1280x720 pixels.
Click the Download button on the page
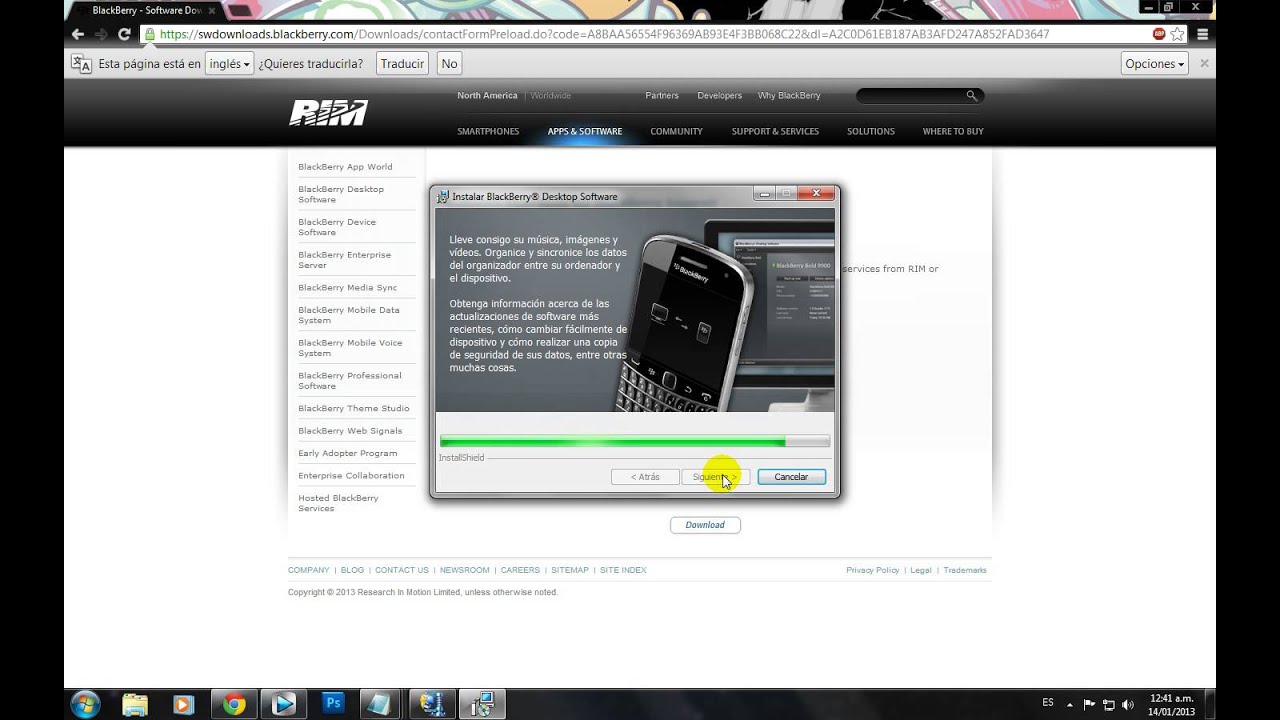[705, 525]
